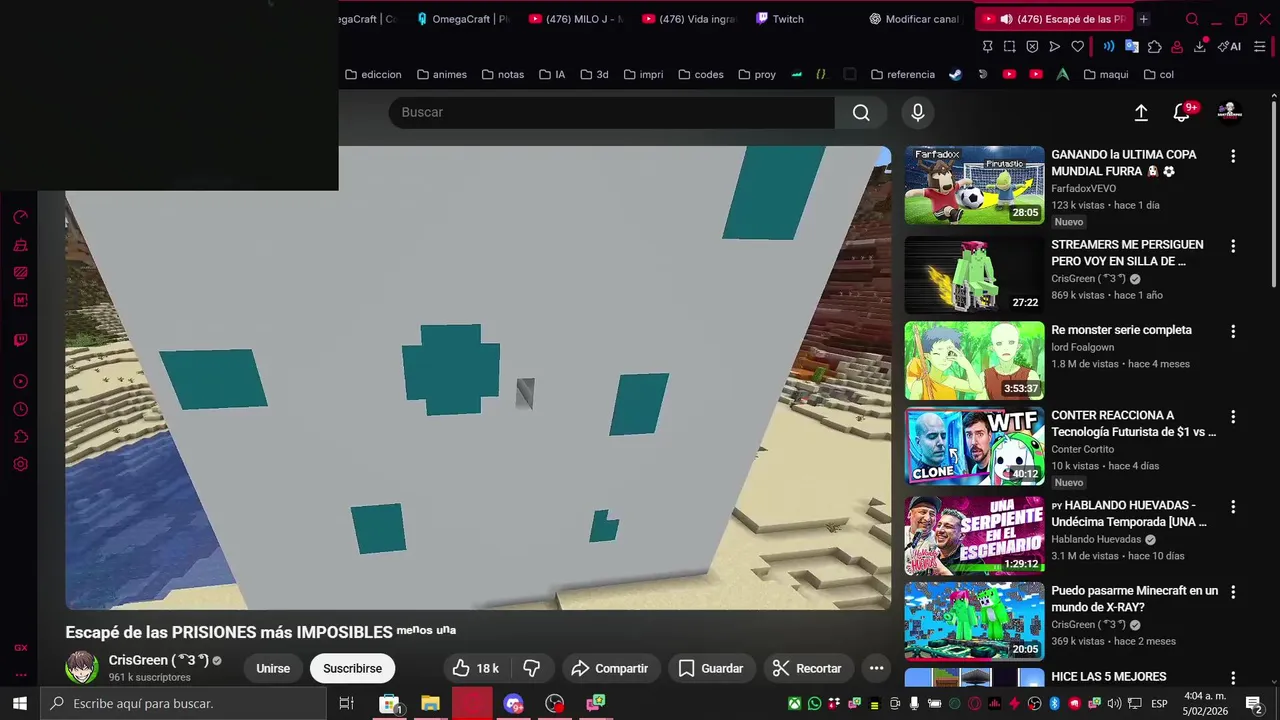Open the Steam bookmark icon
This screenshot has height=720, width=1280.
[956, 74]
